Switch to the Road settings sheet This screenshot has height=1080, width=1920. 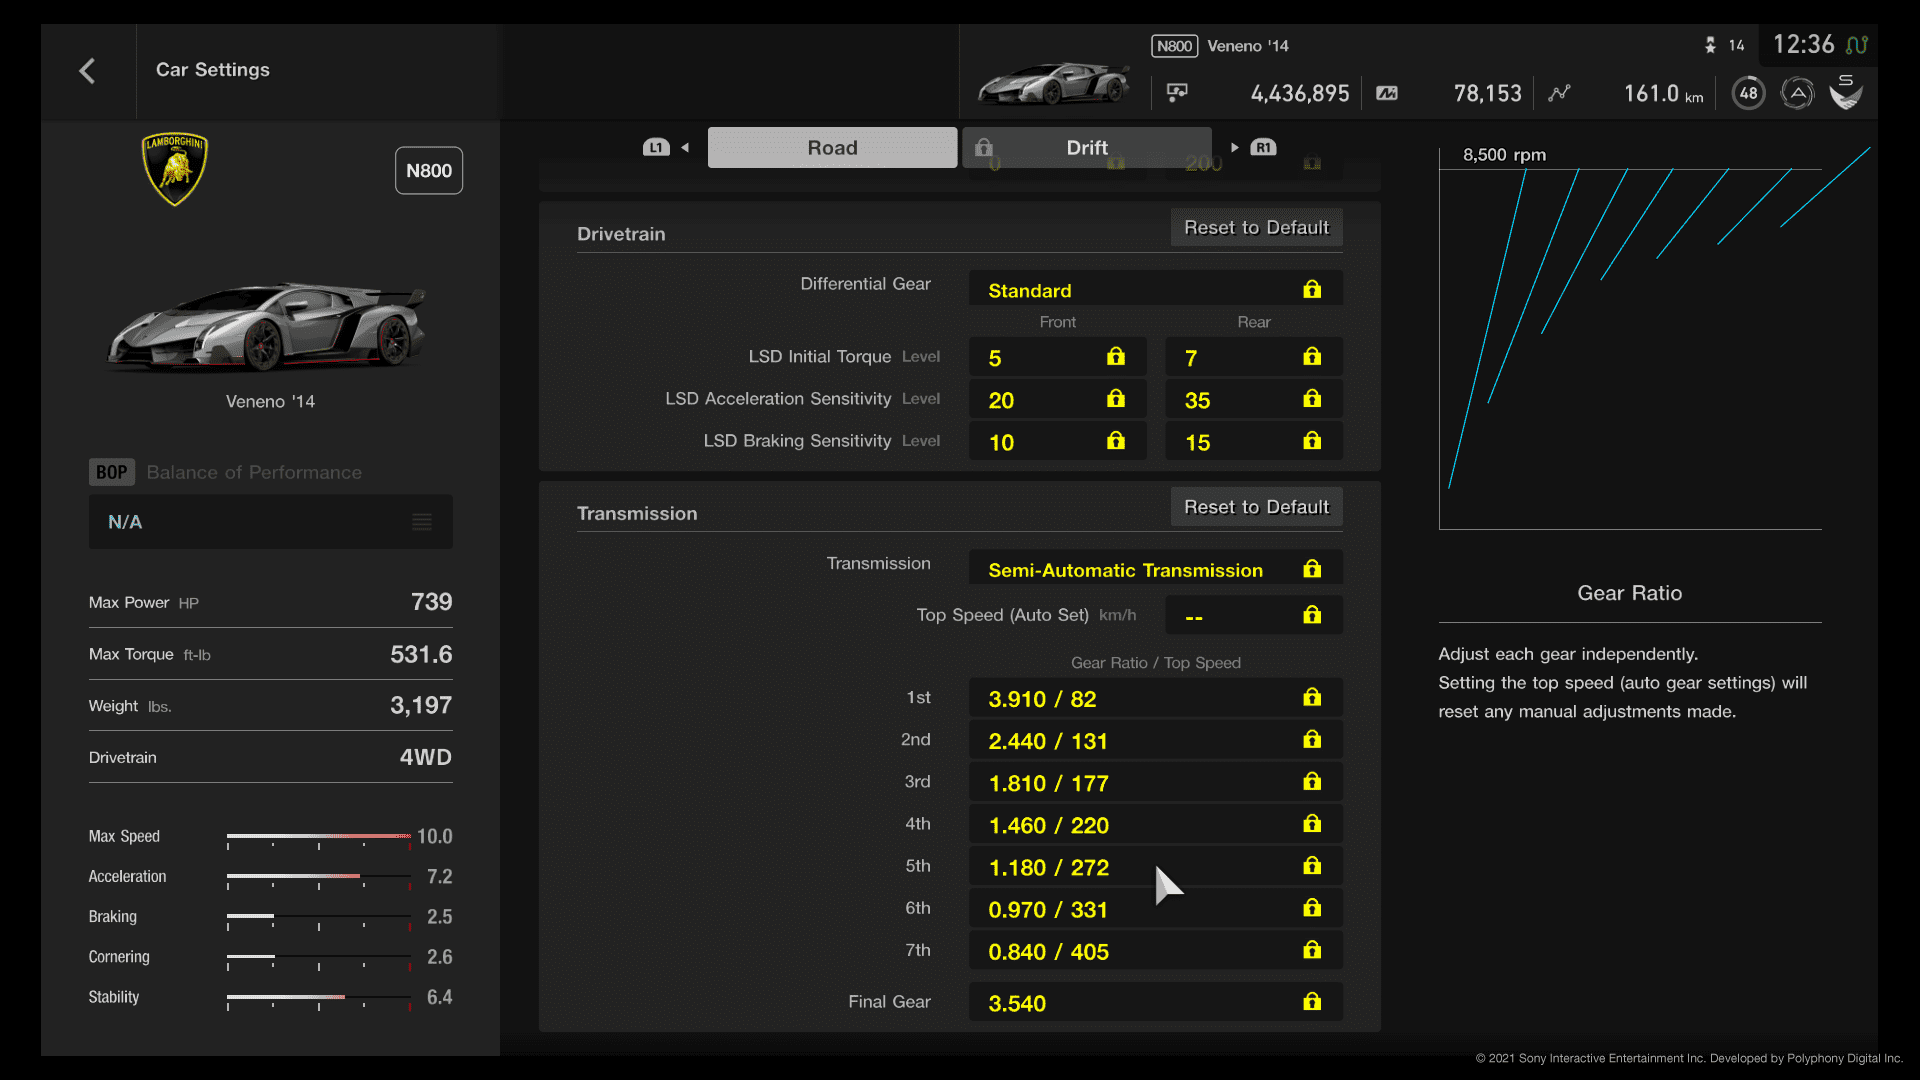point(832,148)
